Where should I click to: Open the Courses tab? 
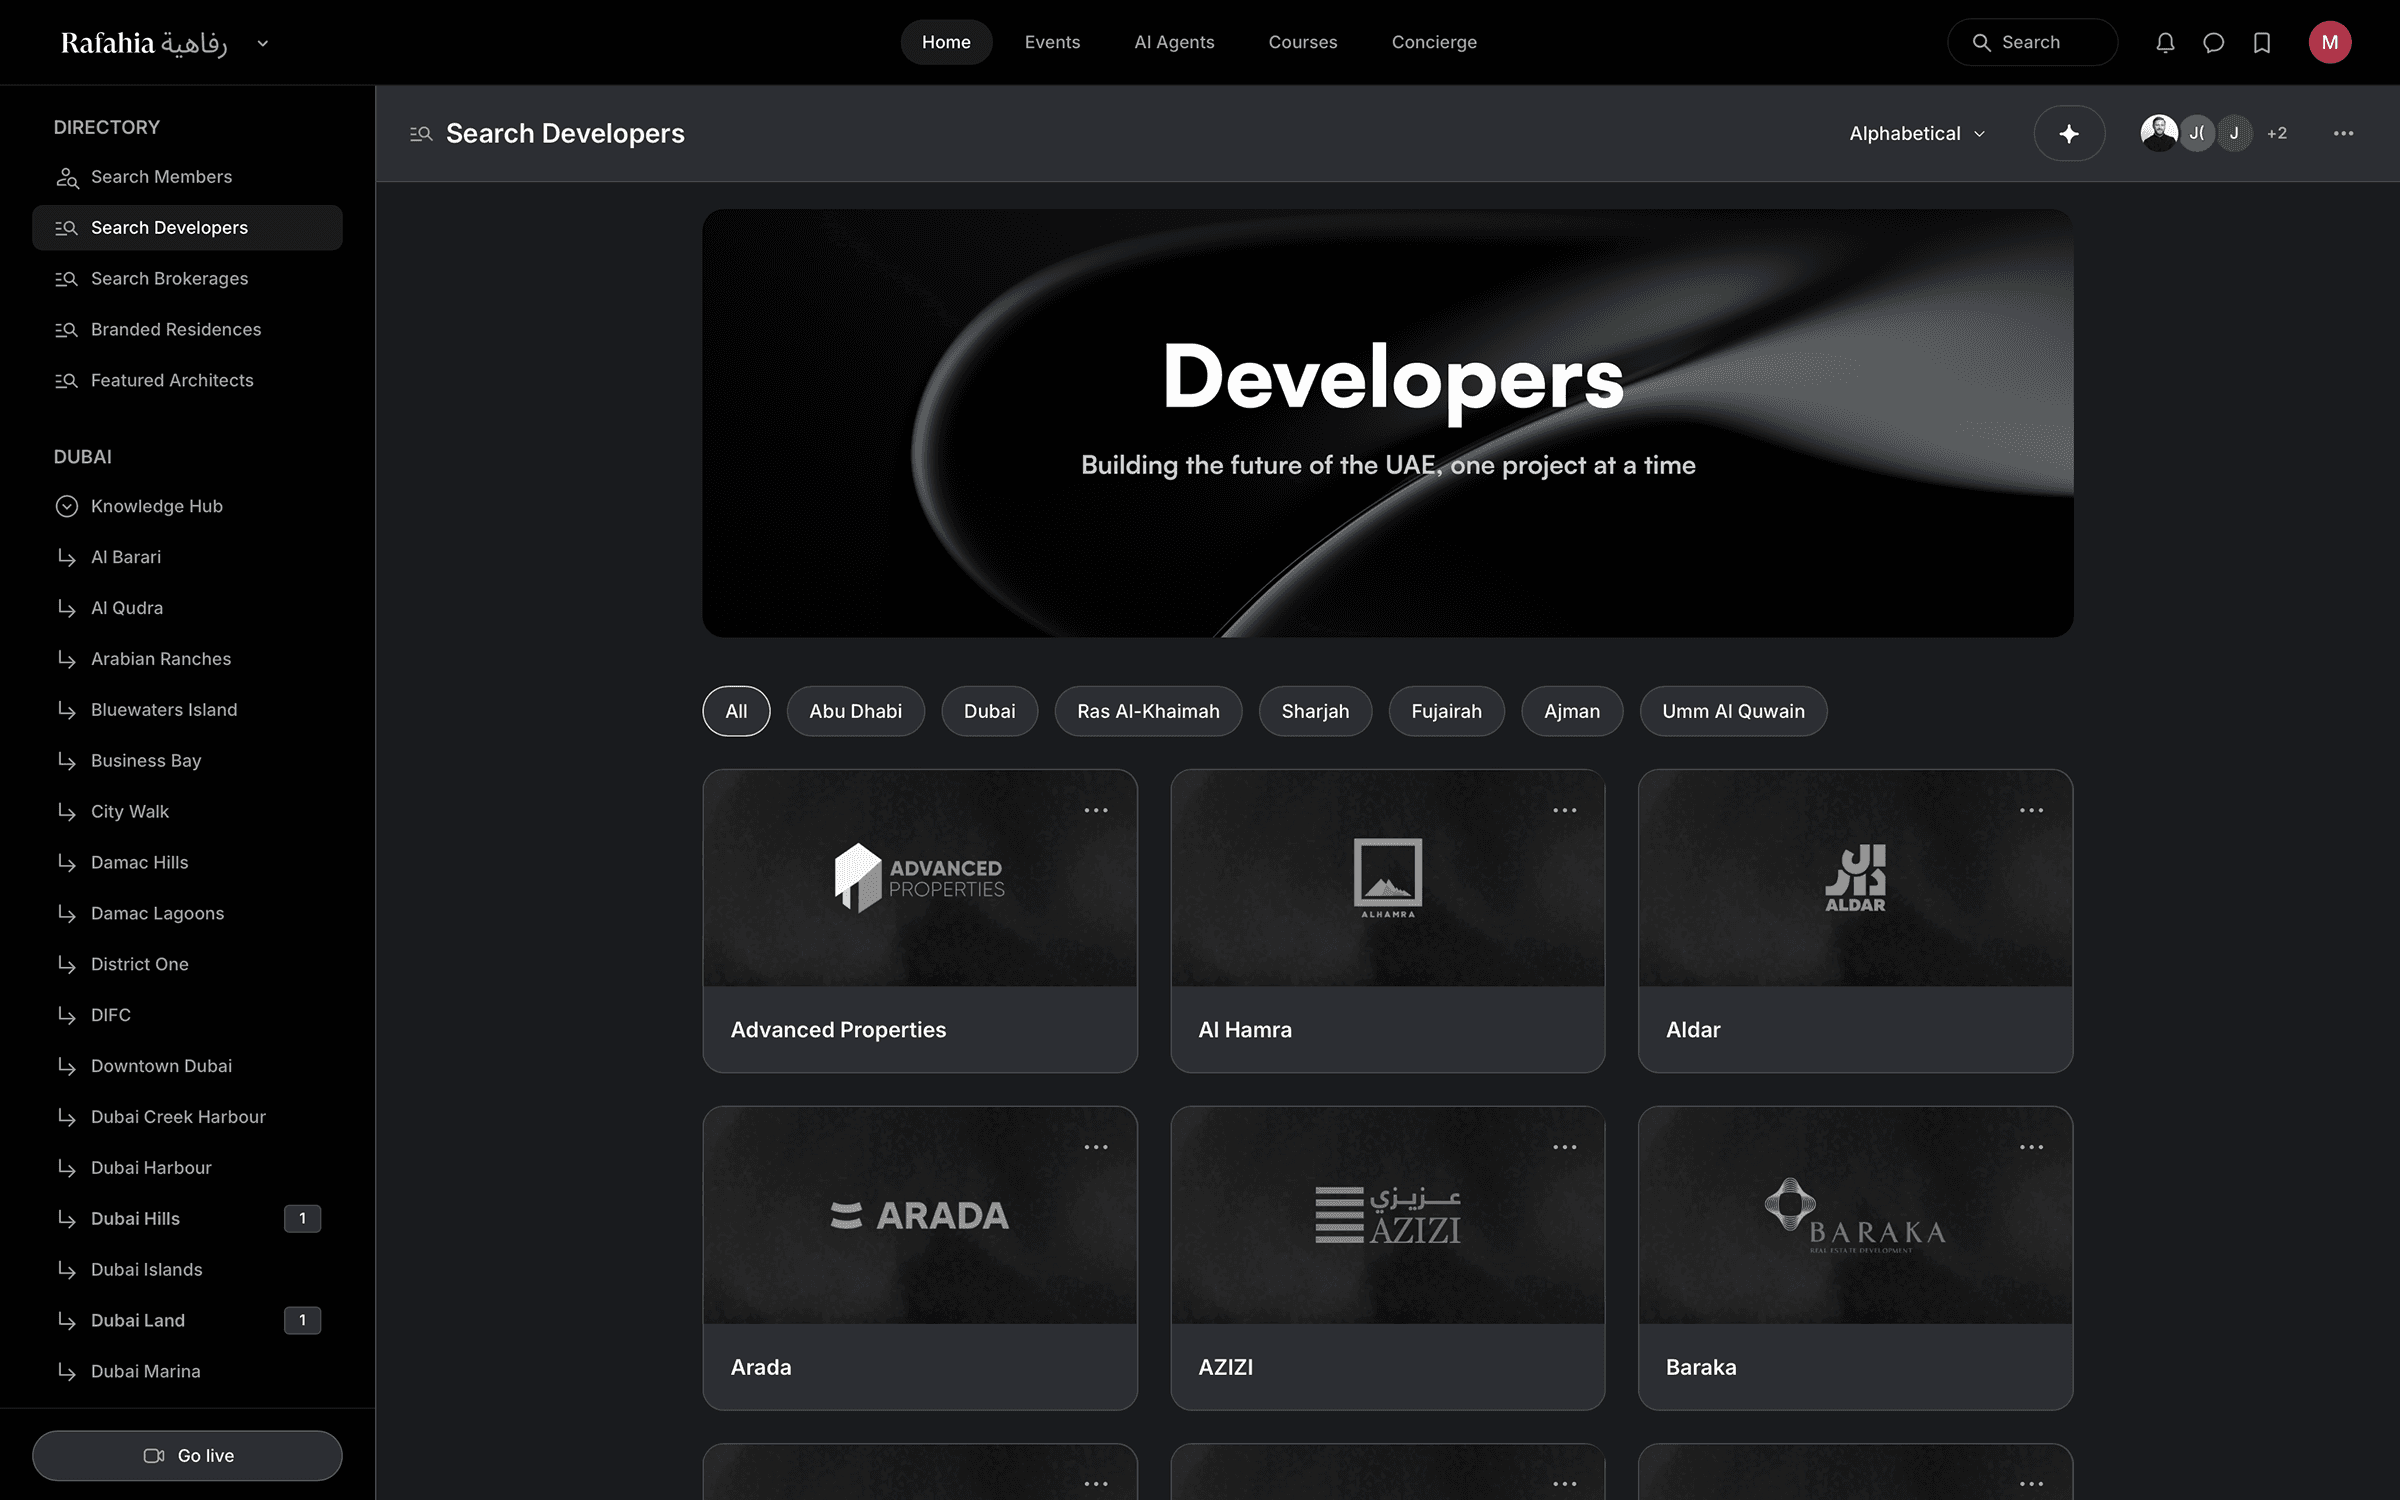pyautogui.click(x=1302, y=42)
